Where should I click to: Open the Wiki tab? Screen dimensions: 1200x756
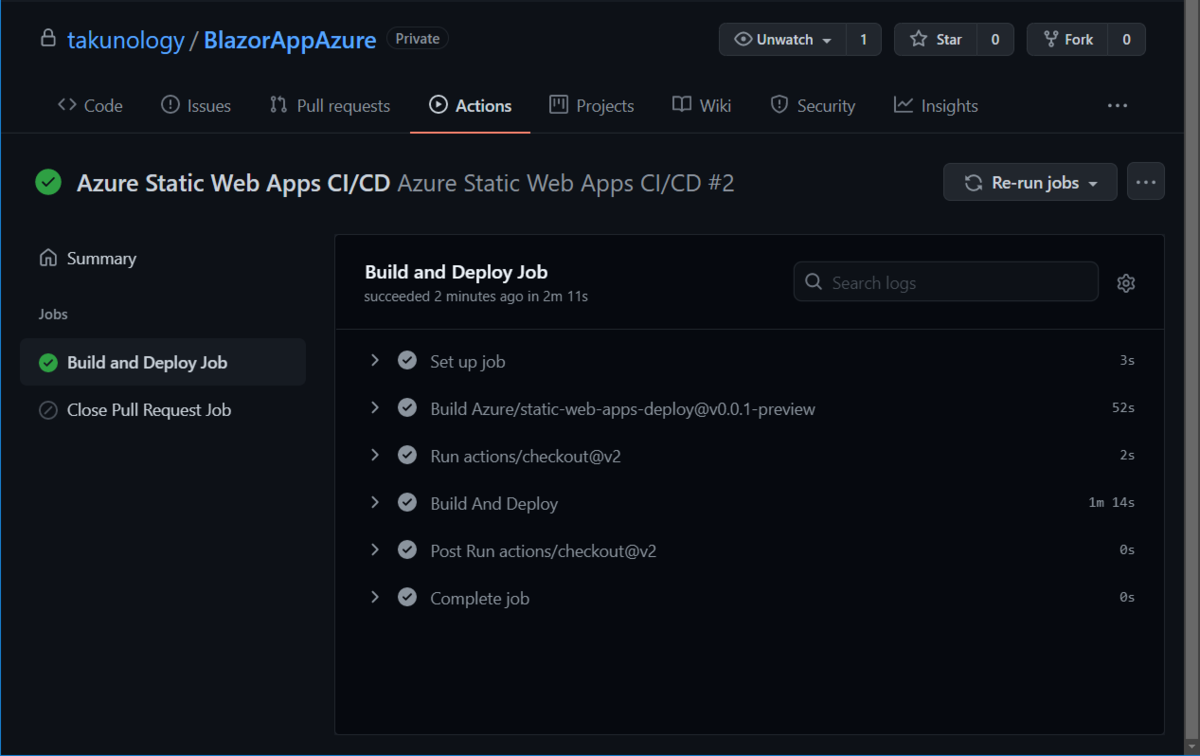coord(702,106)
